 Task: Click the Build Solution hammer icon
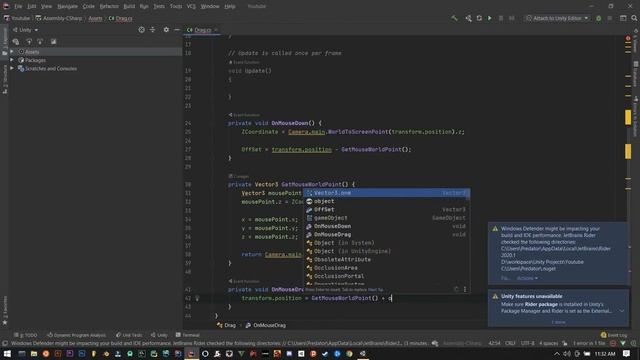pyautogui.click(x=454, y=18)
